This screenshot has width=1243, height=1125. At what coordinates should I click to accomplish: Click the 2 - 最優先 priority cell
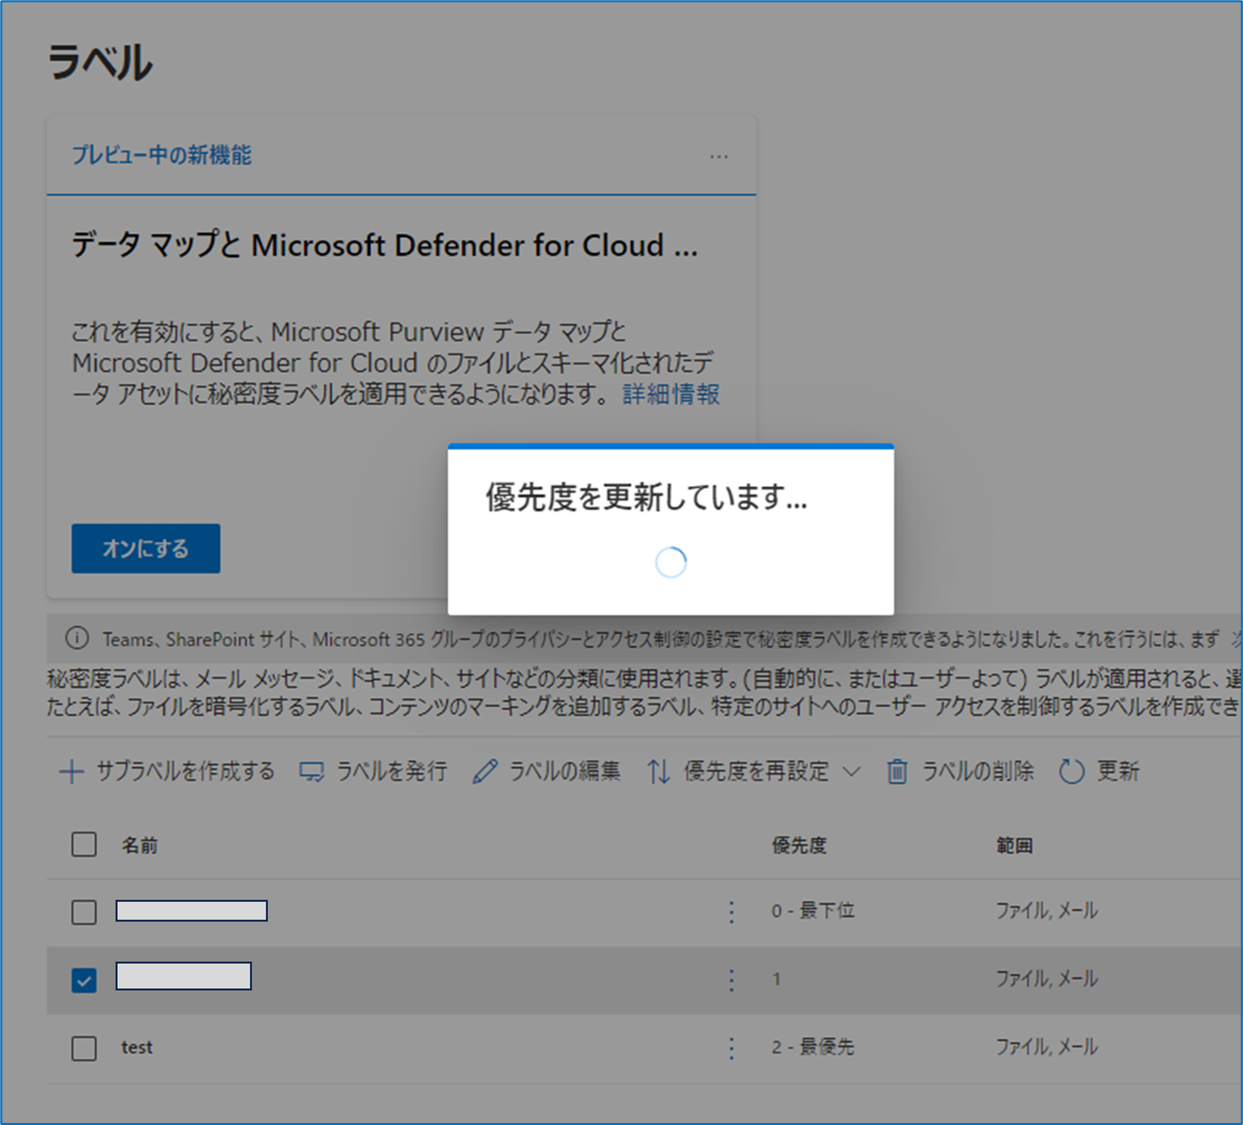[813, 1047]
